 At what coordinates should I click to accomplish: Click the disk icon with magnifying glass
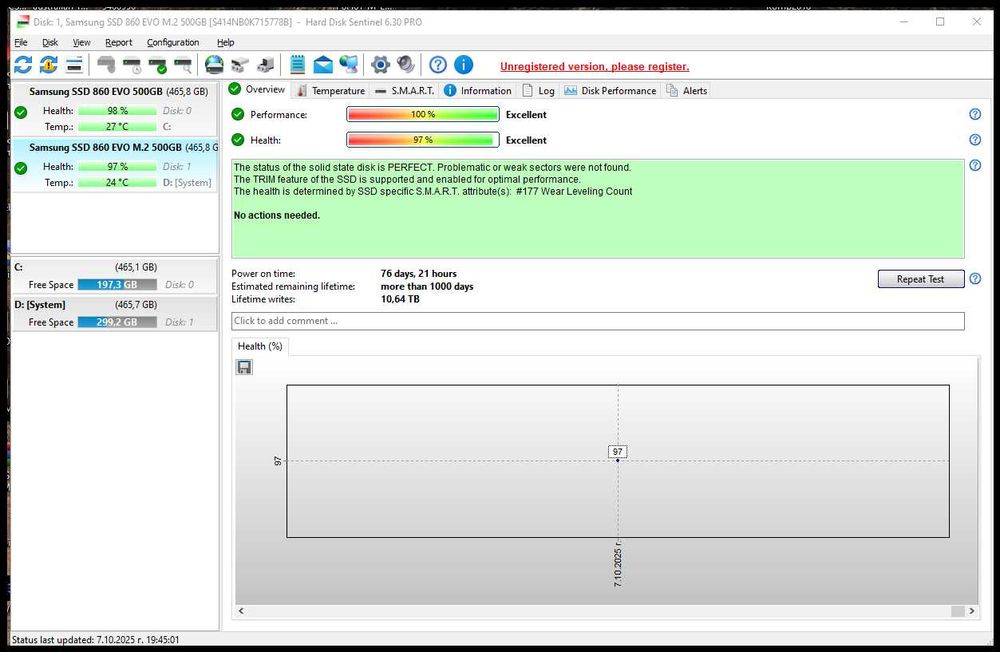[x=183, y=64]
